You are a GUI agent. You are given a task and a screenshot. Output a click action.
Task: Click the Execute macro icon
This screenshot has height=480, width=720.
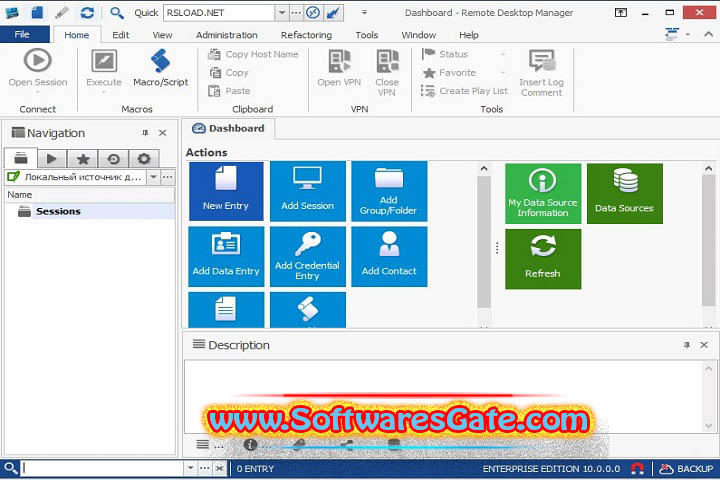104,61
